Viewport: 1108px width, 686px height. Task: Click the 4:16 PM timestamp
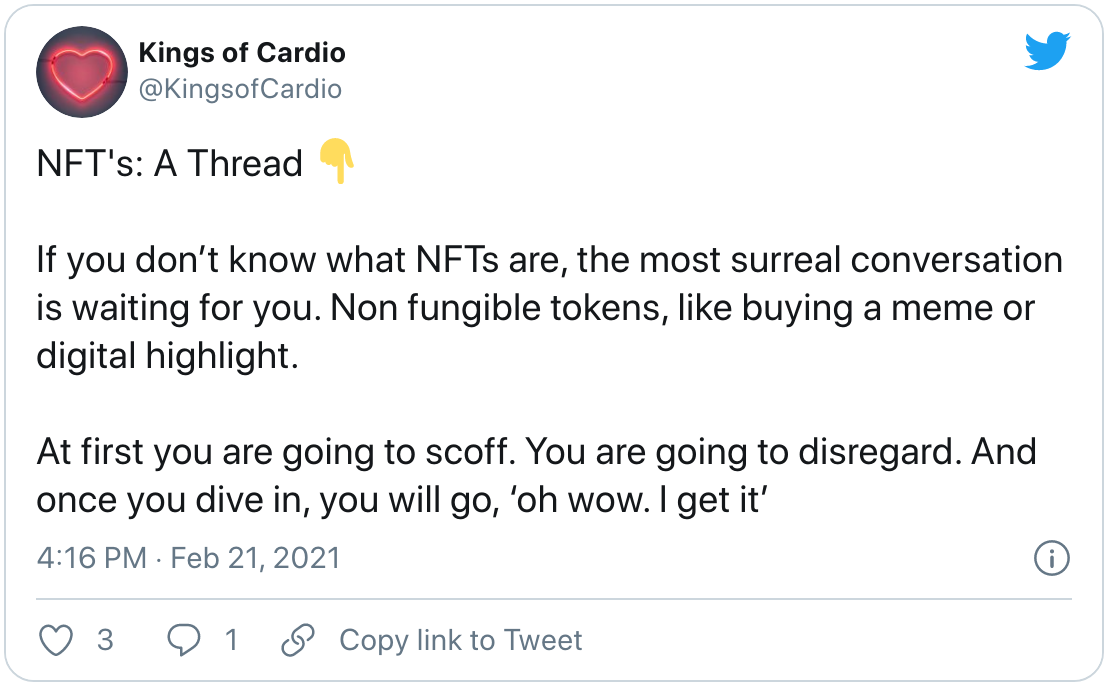[x=92, y=558]
